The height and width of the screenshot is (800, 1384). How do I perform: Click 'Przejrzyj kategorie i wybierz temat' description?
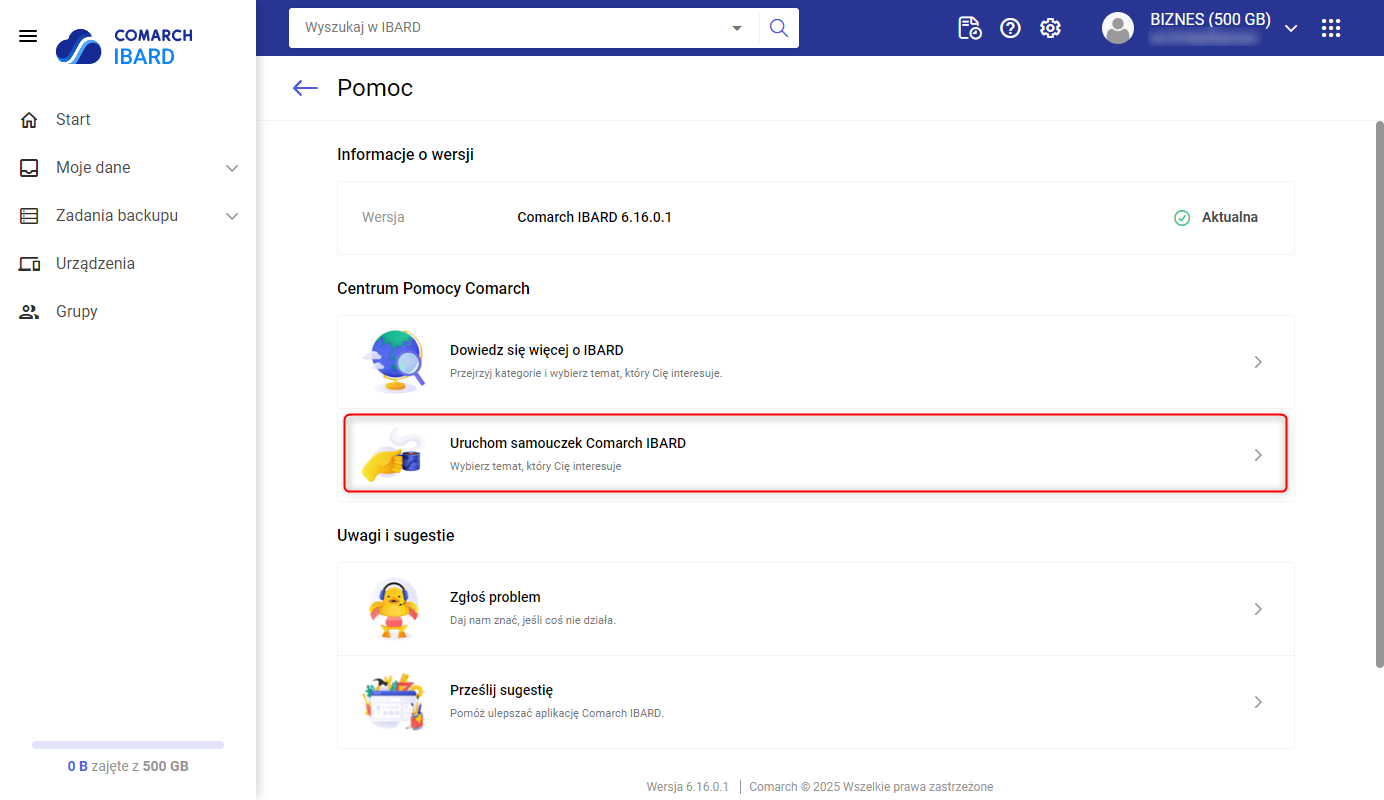[586, 373]
